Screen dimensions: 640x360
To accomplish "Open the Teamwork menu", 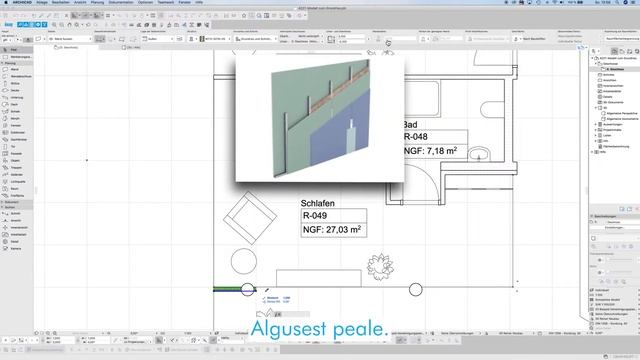I will 166,2.
